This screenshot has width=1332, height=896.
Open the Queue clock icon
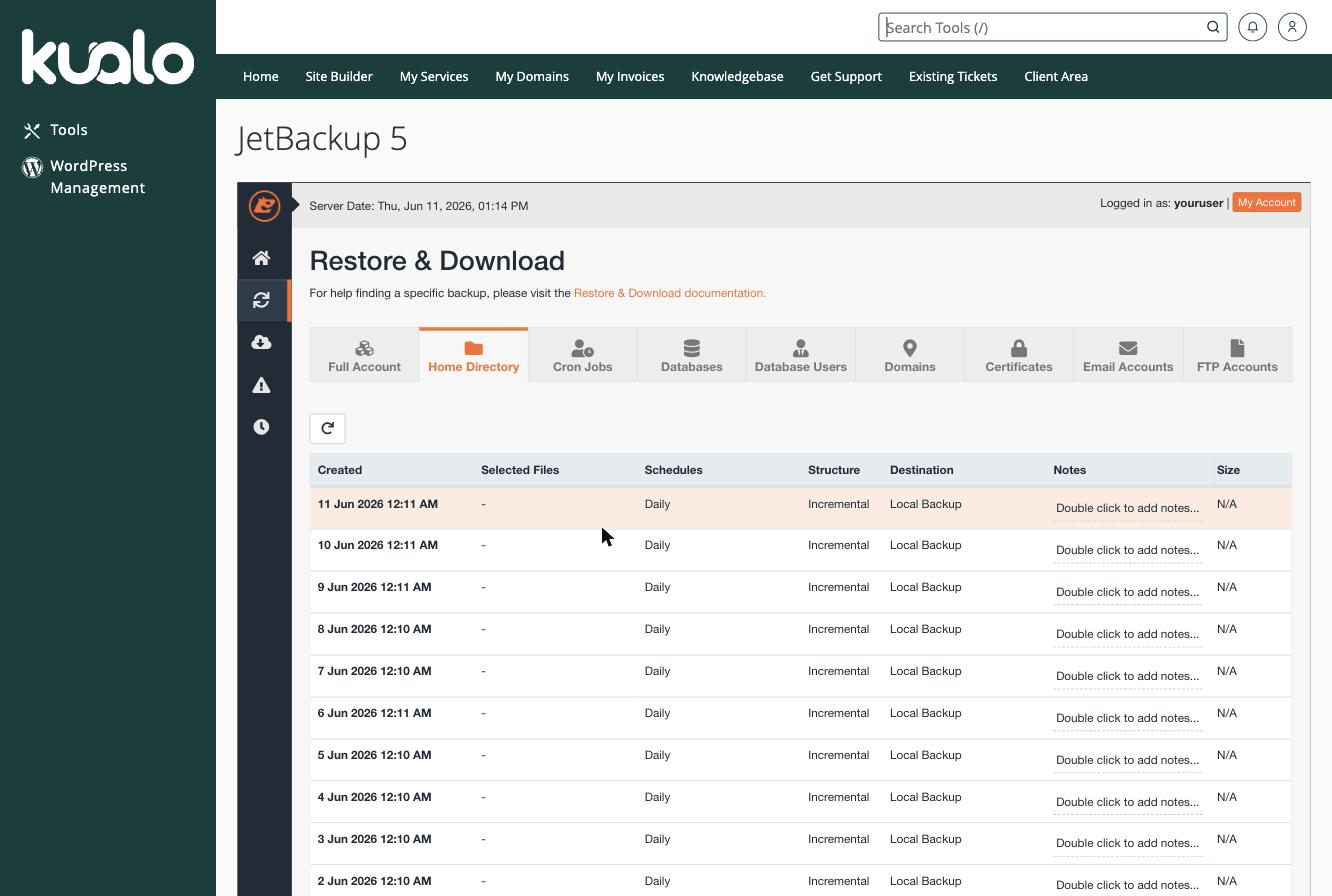(x=261, y=427)
